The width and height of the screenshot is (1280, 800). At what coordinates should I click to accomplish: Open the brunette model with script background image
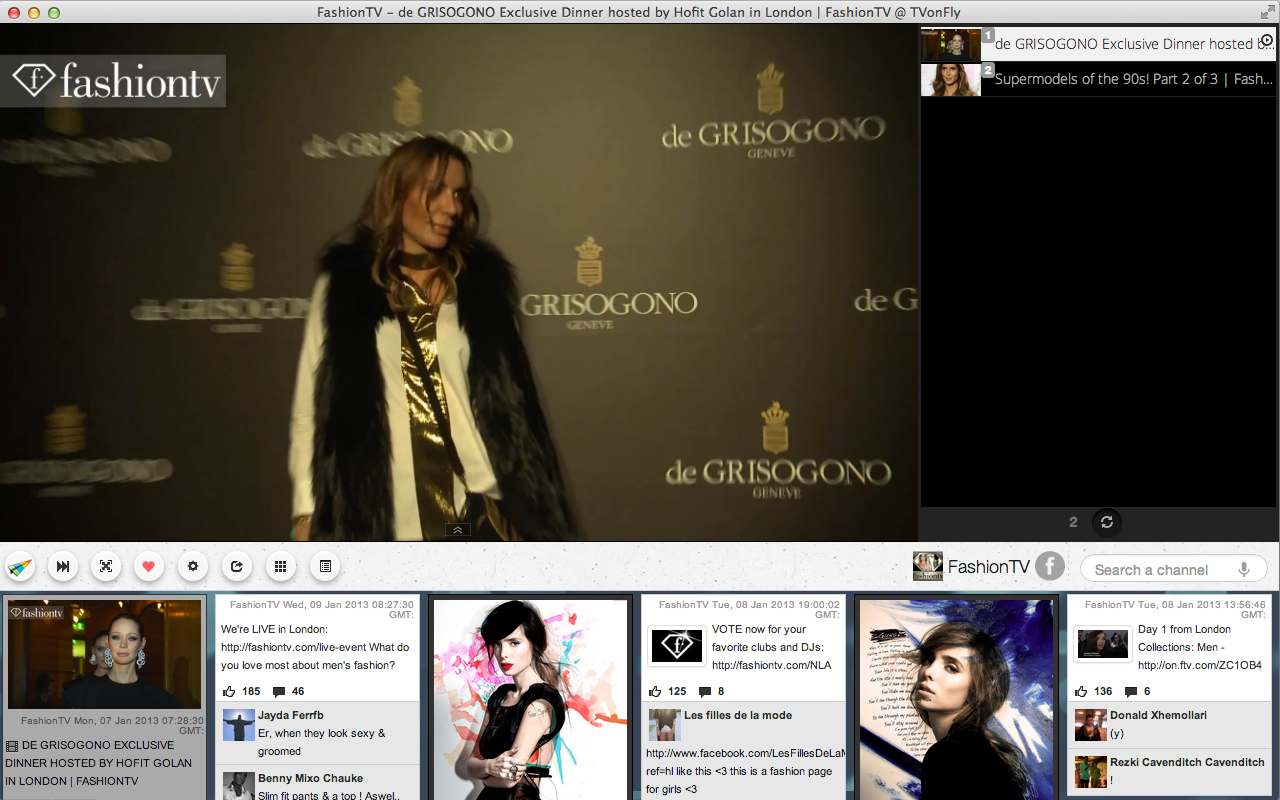955,700
